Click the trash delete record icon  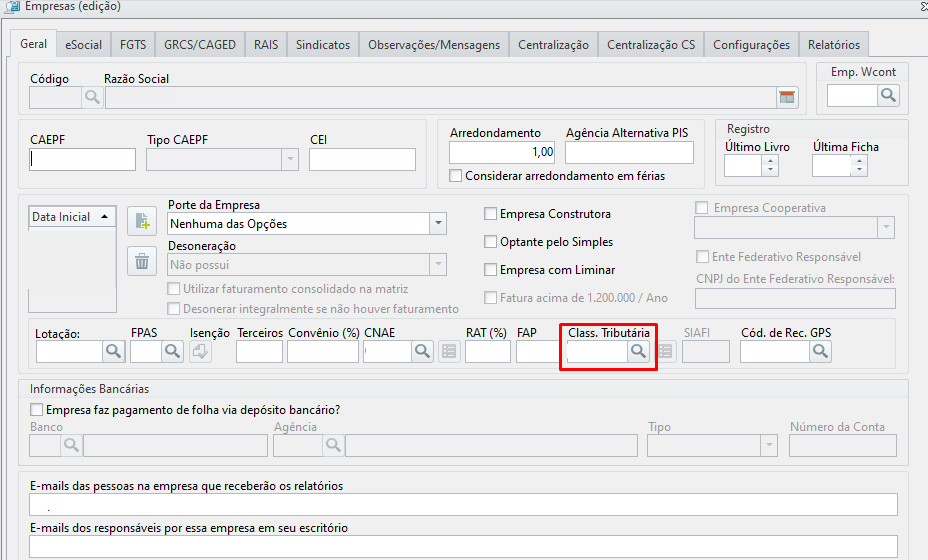coord(142,261)
